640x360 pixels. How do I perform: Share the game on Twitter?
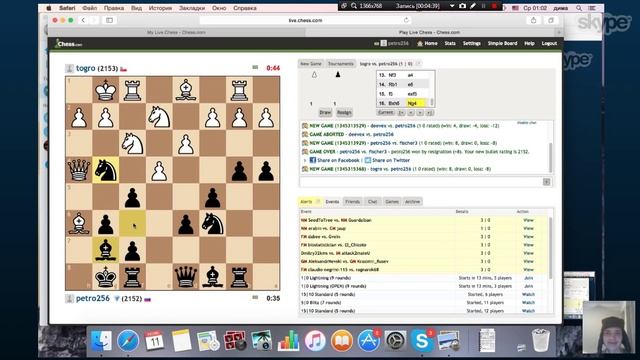387,160
